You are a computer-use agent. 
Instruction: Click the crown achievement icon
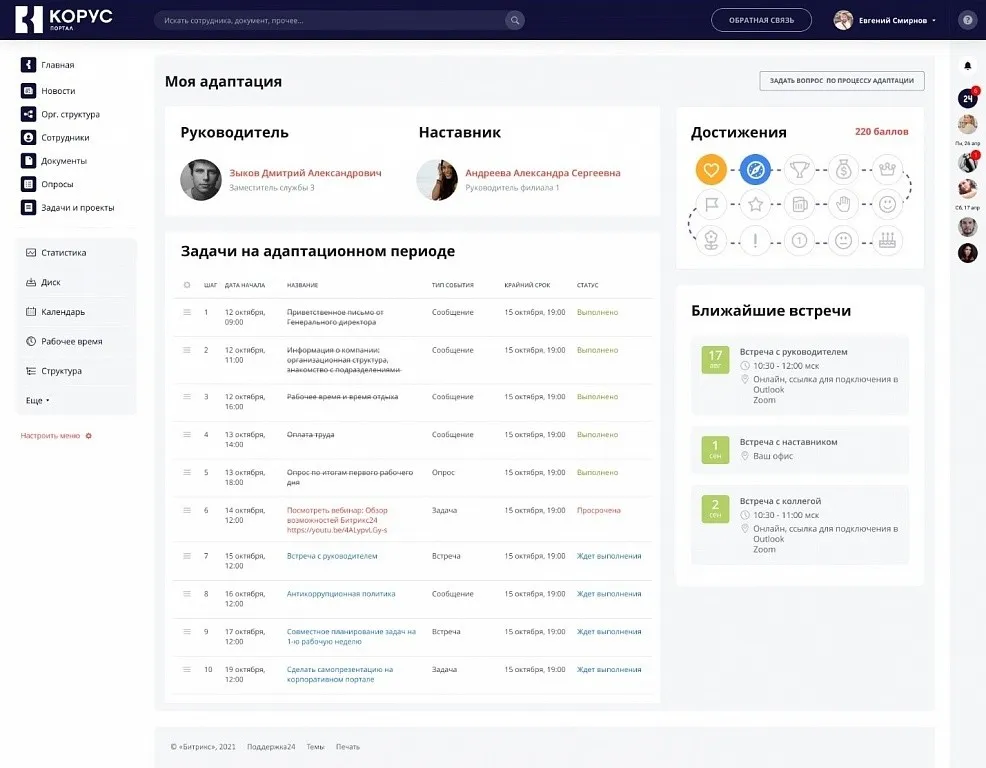[x=887, y=170]
